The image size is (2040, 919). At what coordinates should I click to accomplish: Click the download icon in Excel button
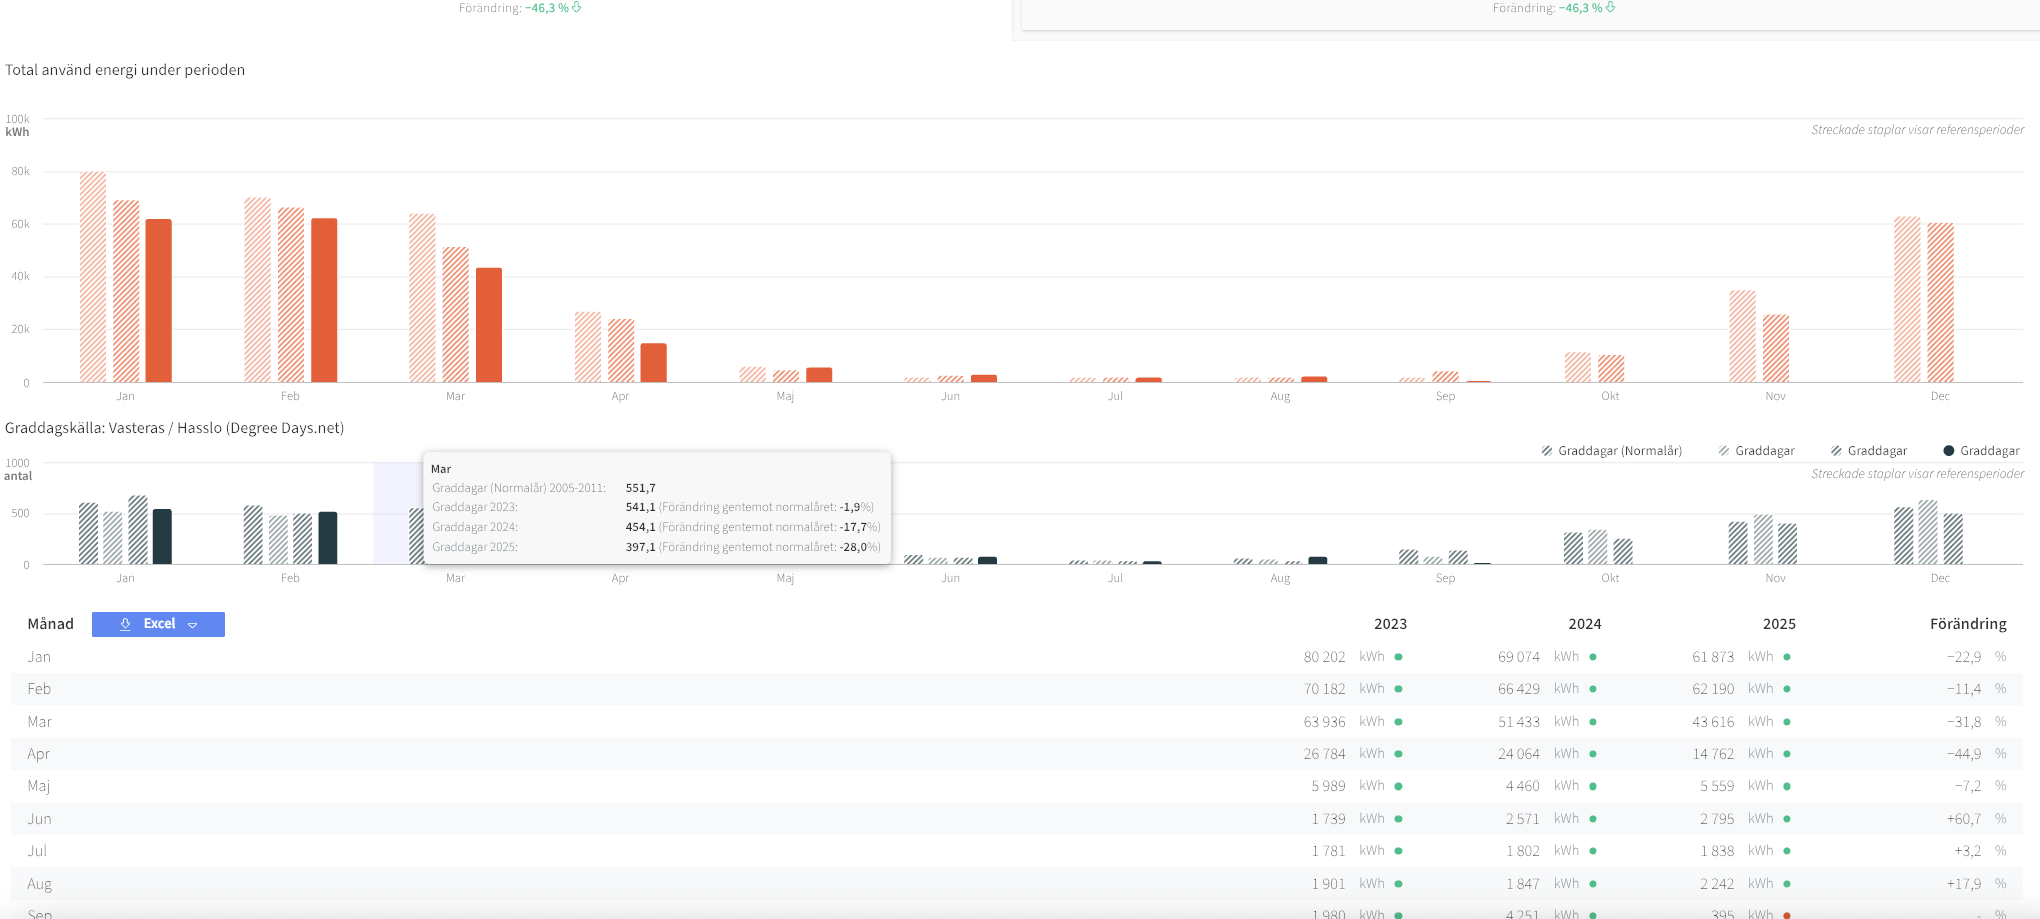click(125, 624)
